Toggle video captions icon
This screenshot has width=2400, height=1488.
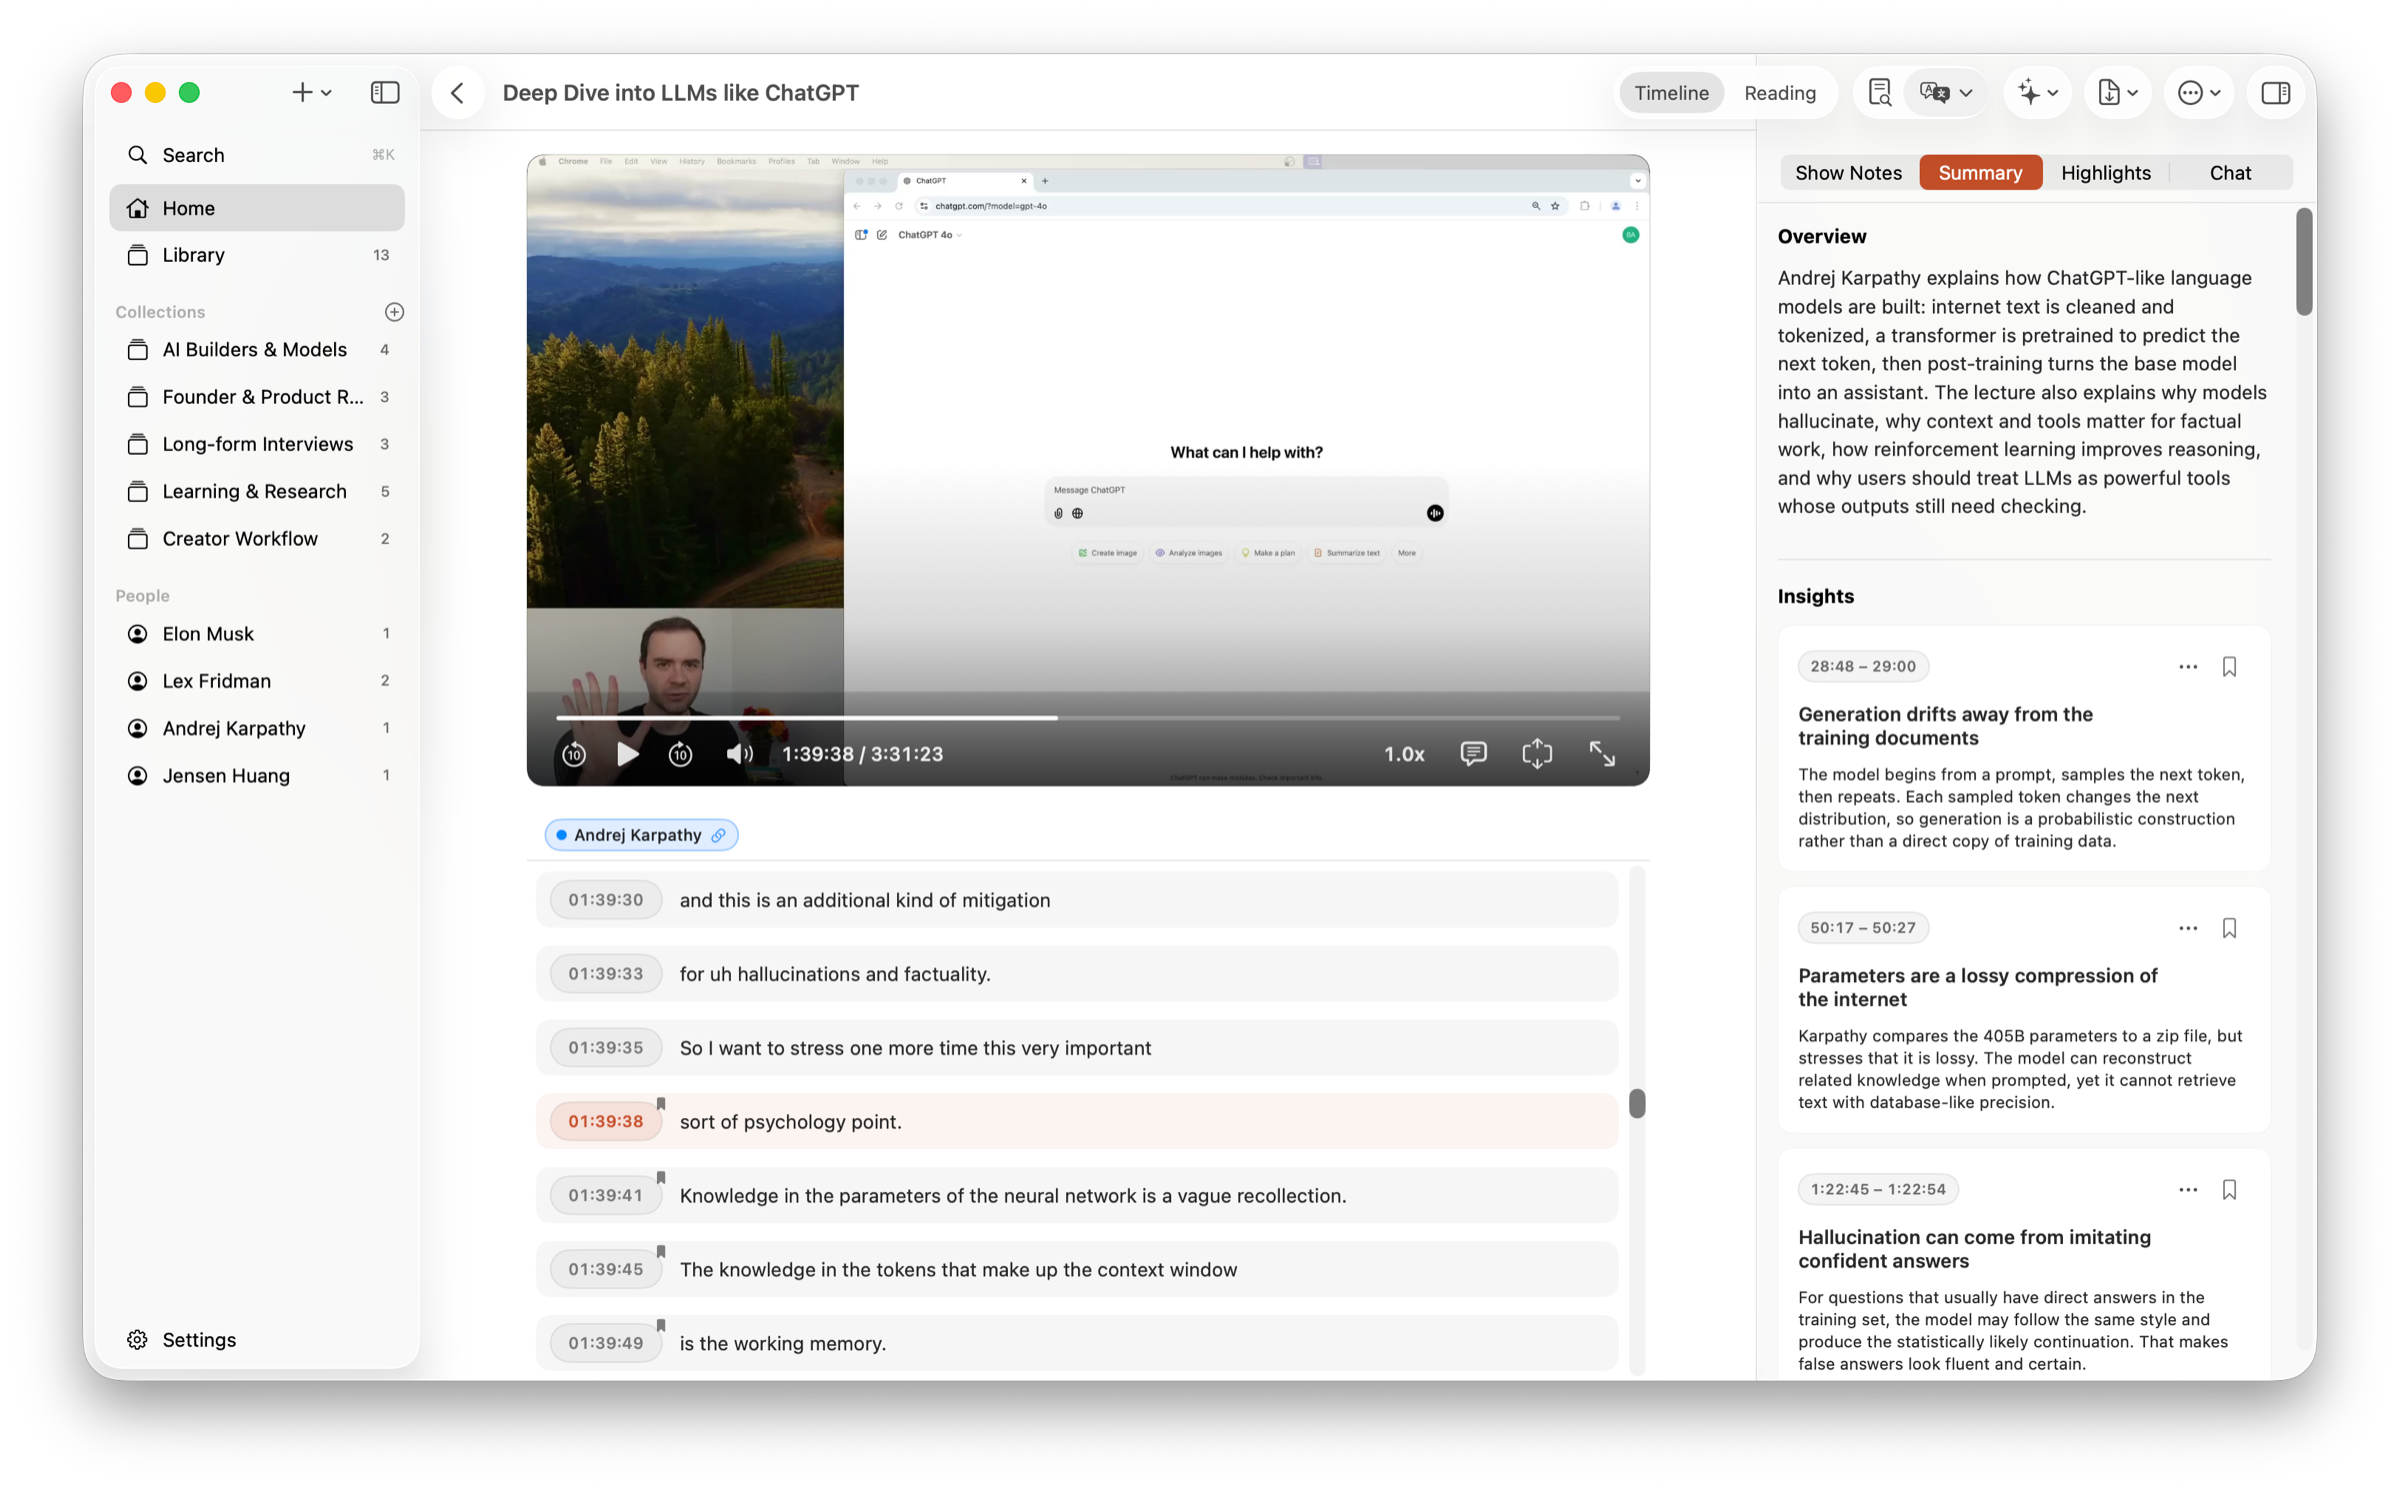pos(1473,754)
